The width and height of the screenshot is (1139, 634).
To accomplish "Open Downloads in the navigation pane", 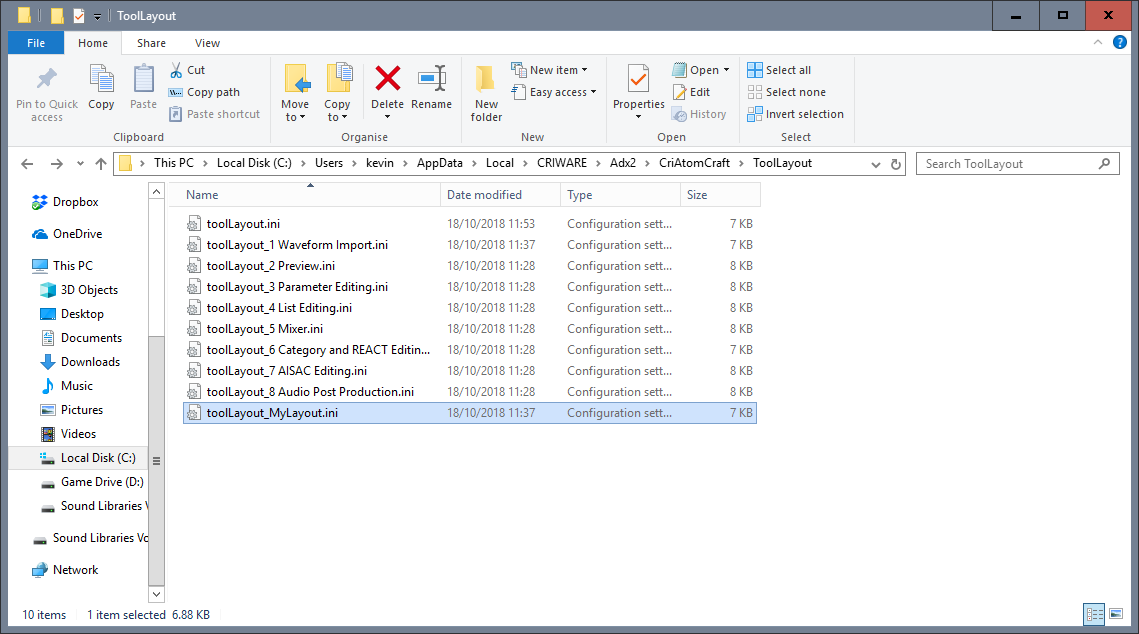I will pos(80,362).
